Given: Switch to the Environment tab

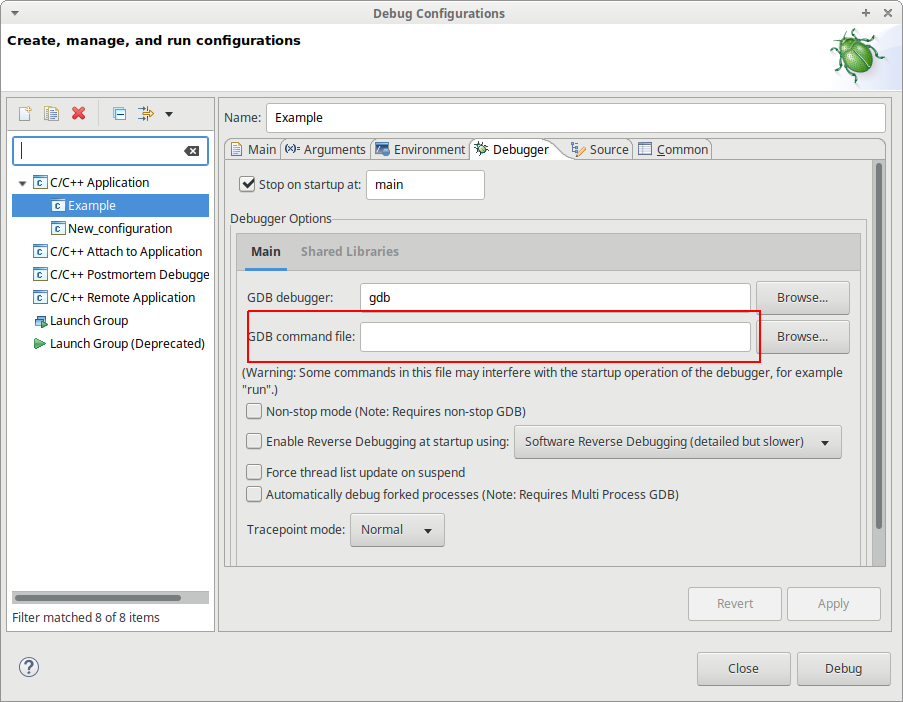Looking at the screenshot, I should (x=420, y=149).
